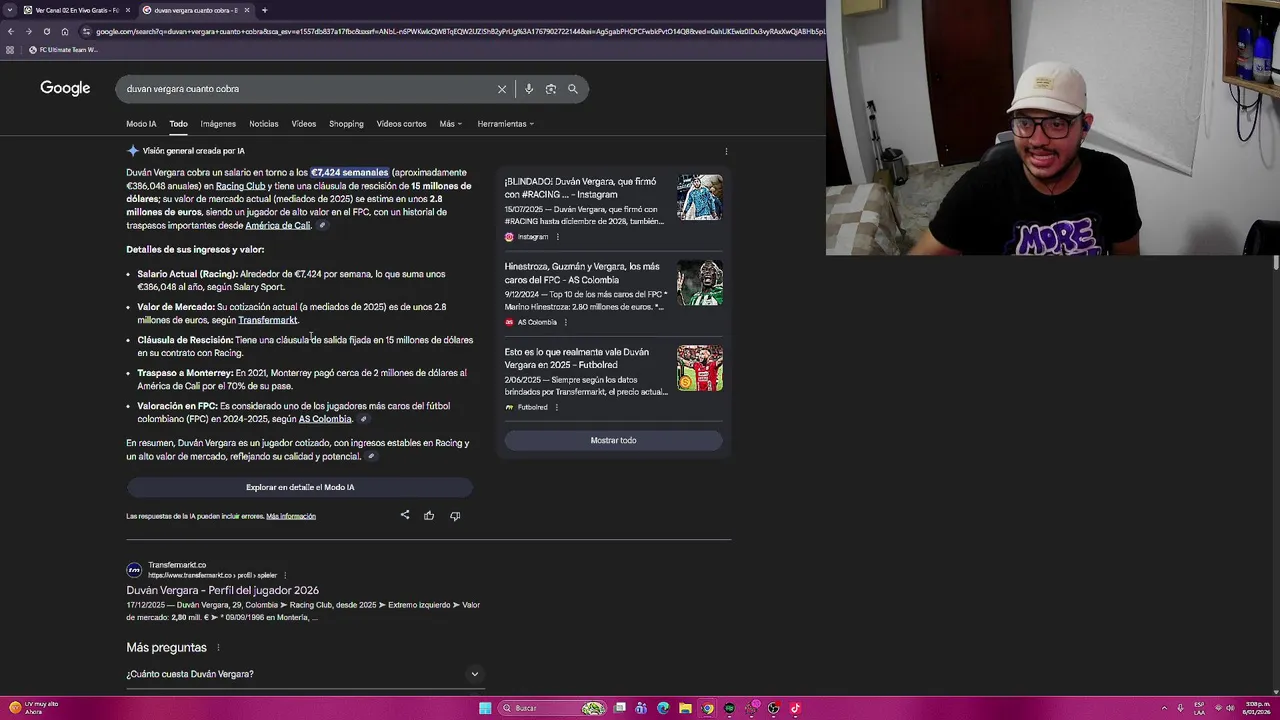Screen dimensions: 1280x720
Task: Open options for the Instagram source
Action: click(x=557, y=237)
